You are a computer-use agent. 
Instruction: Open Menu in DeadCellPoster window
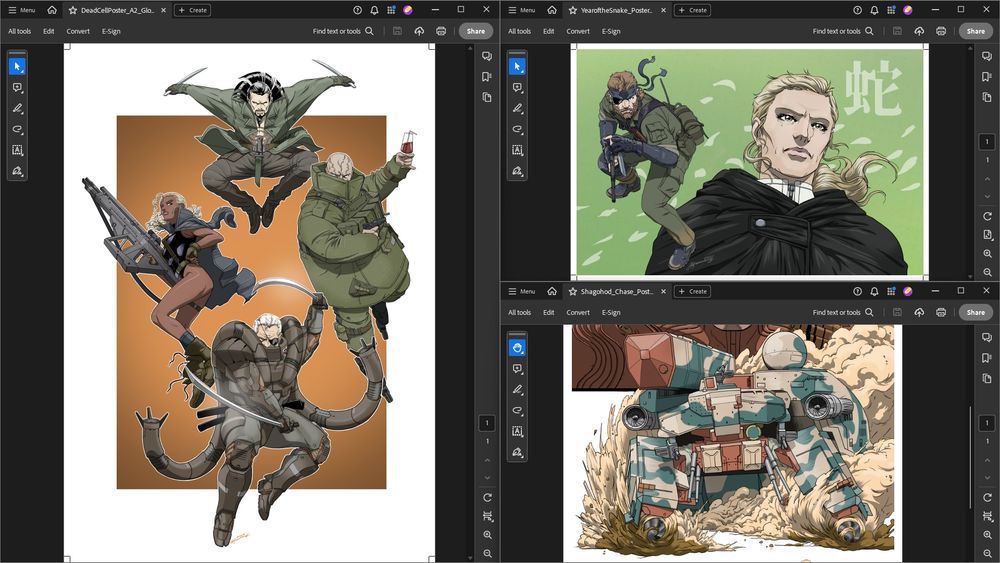(x=22, y=10)
